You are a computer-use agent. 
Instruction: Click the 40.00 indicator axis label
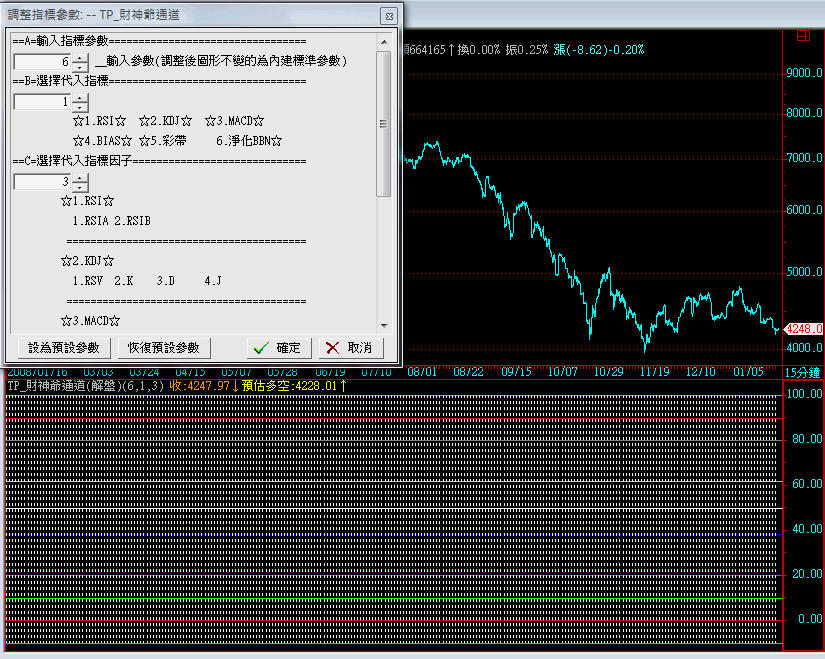(x=807, y=529)
